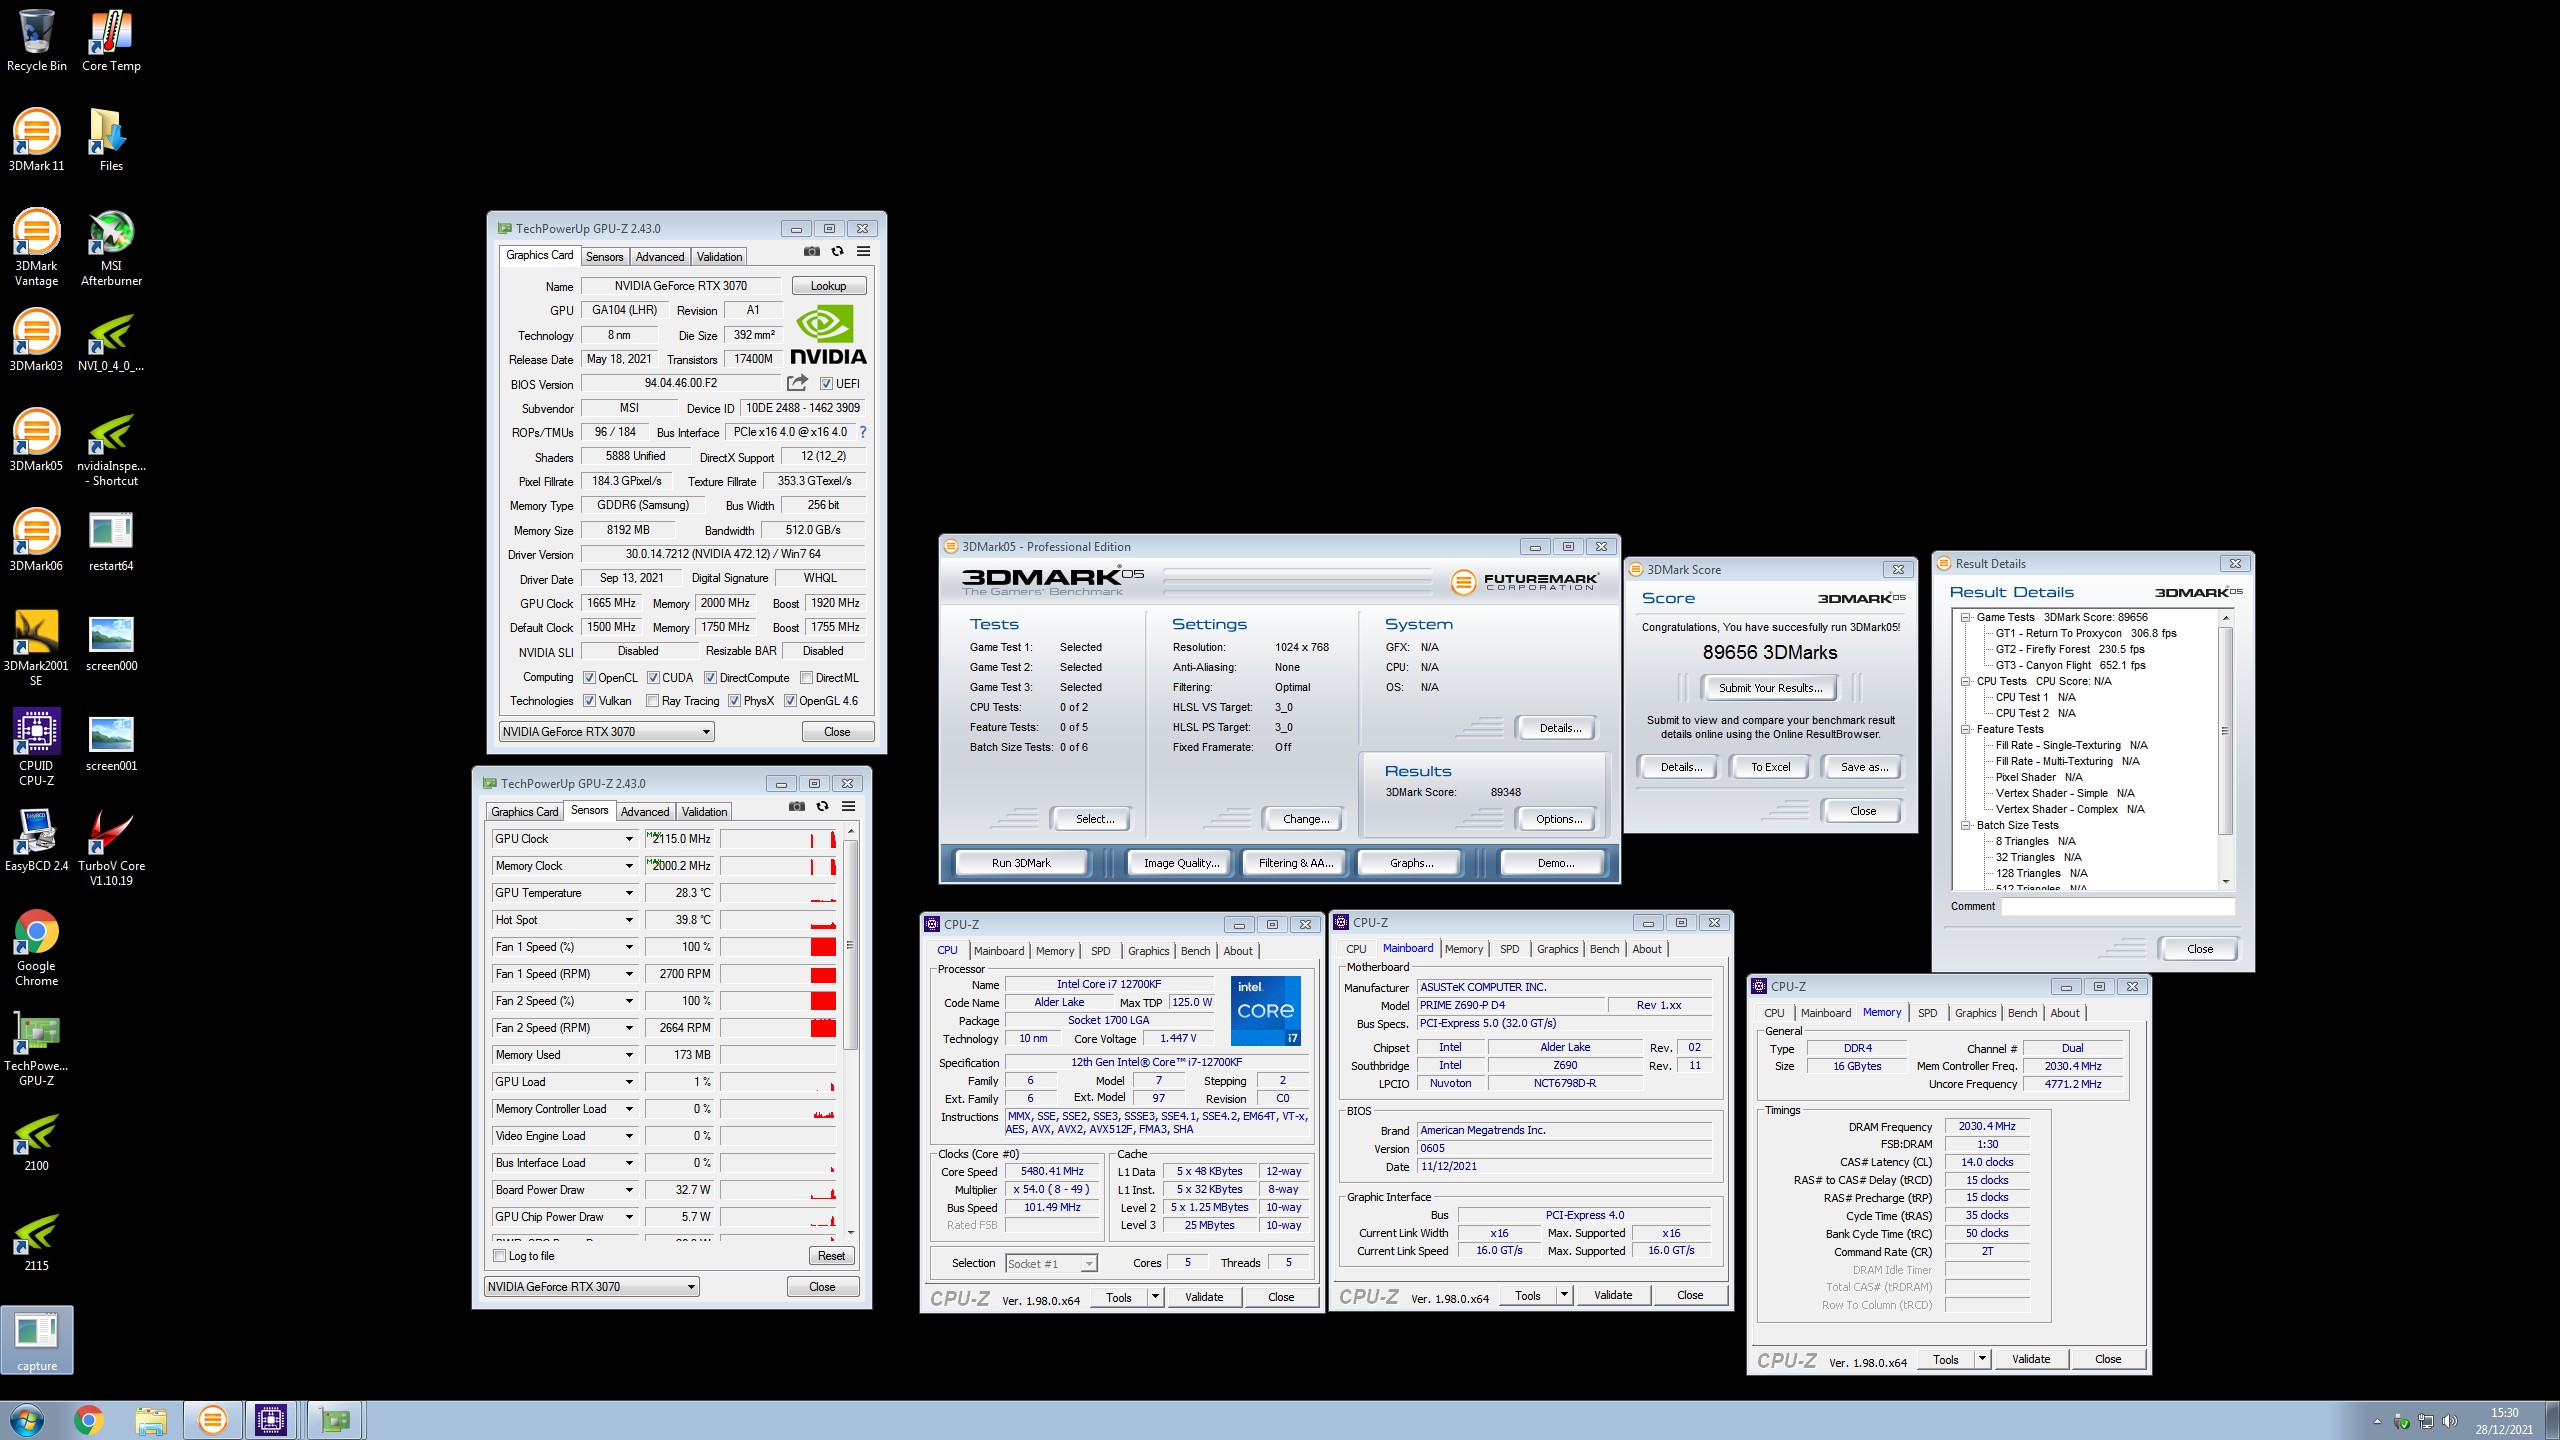Click the Bus Interface question mark help icon
2560x1440 pixels.
(862, 432)
